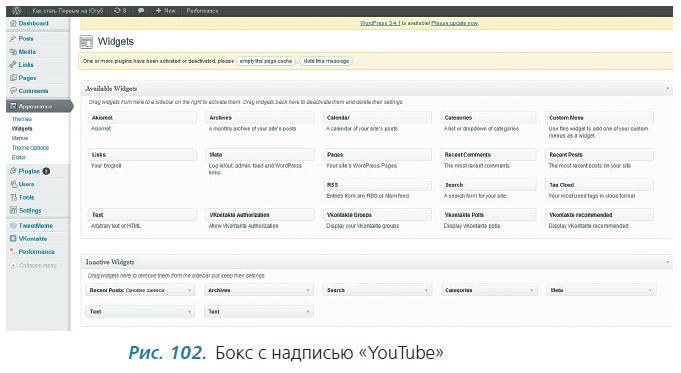
Task: Click the VKontakte icon in sidebar
Action: point(13,239)
